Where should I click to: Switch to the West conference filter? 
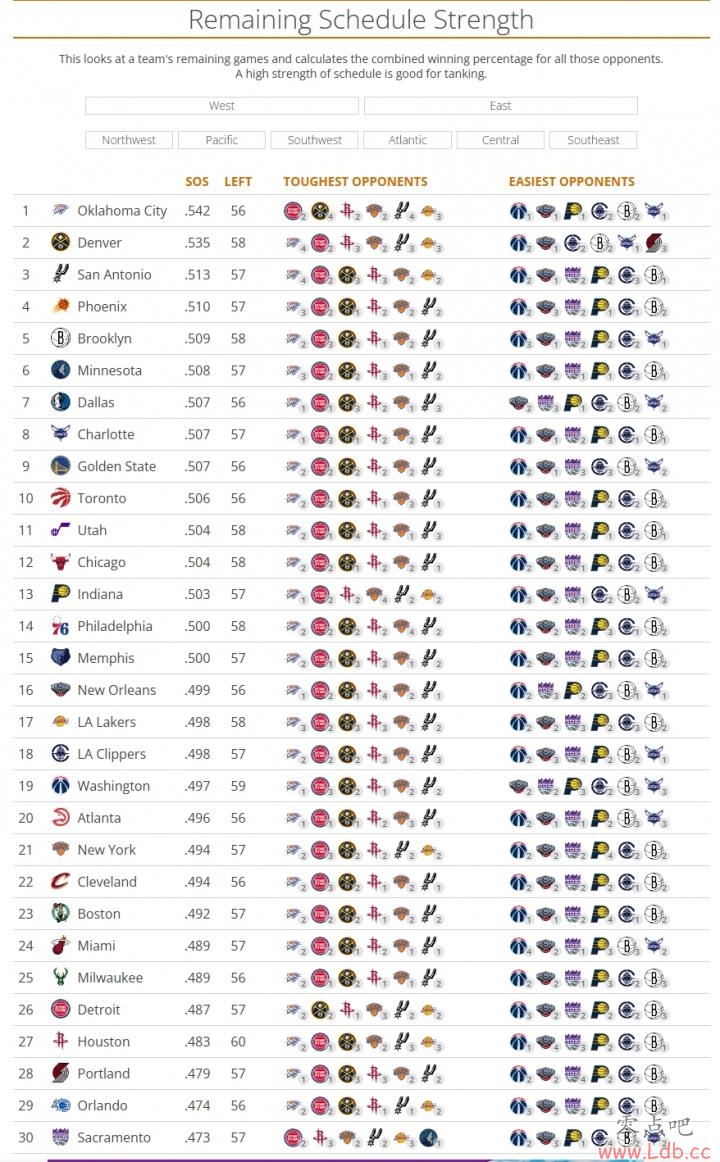pos(222,106)
